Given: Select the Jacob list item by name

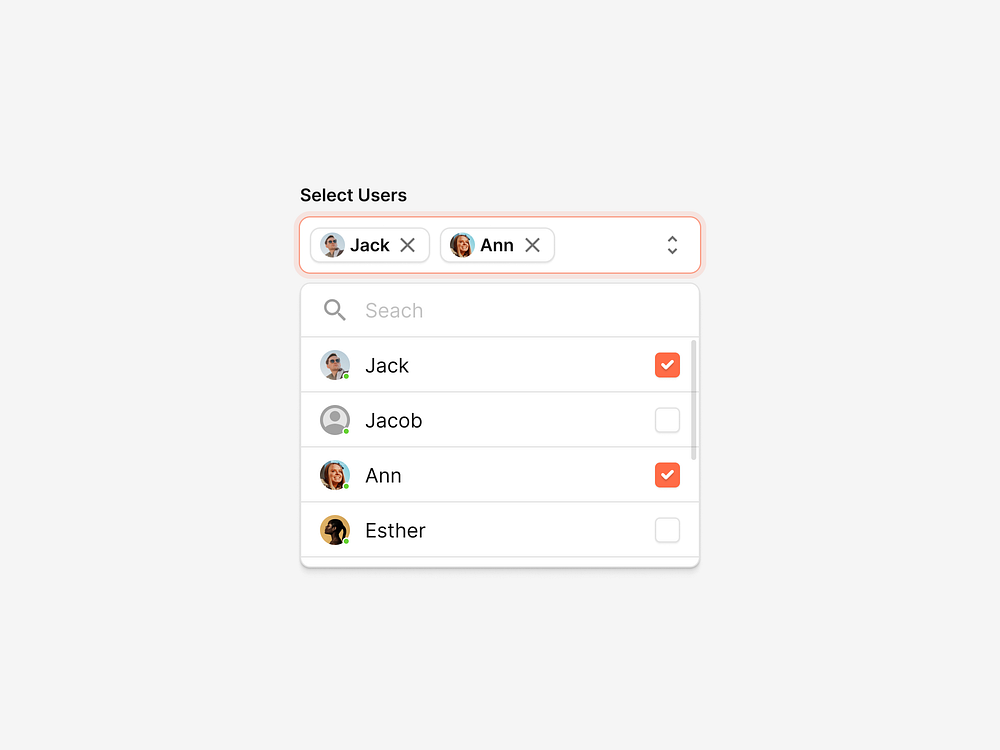Looking at the screenshot, I should (x=394, y=421).
